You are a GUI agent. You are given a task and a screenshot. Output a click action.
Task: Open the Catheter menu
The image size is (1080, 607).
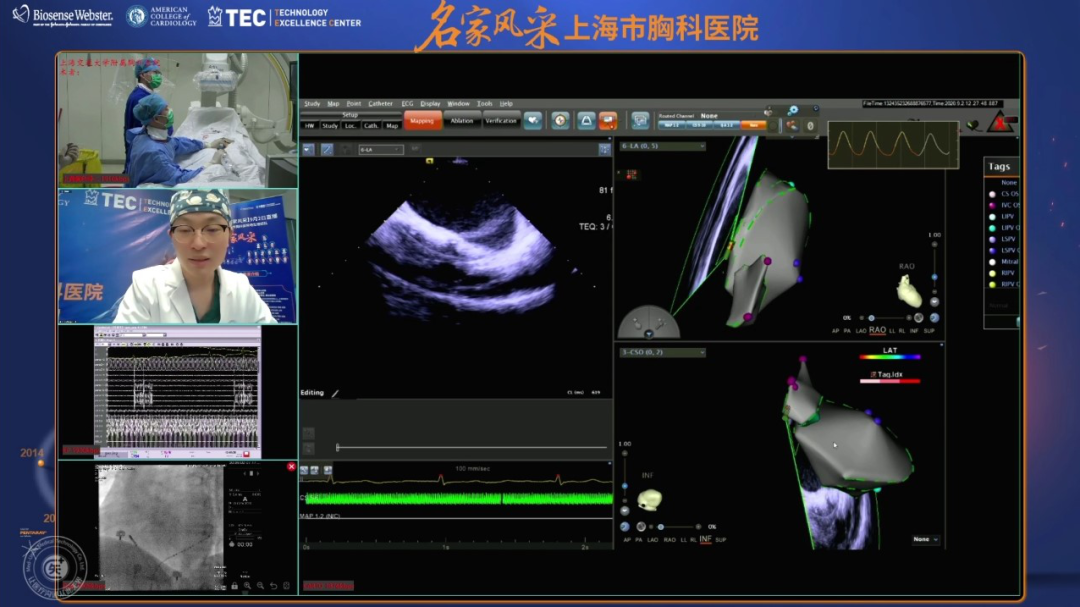coord(380,104)
